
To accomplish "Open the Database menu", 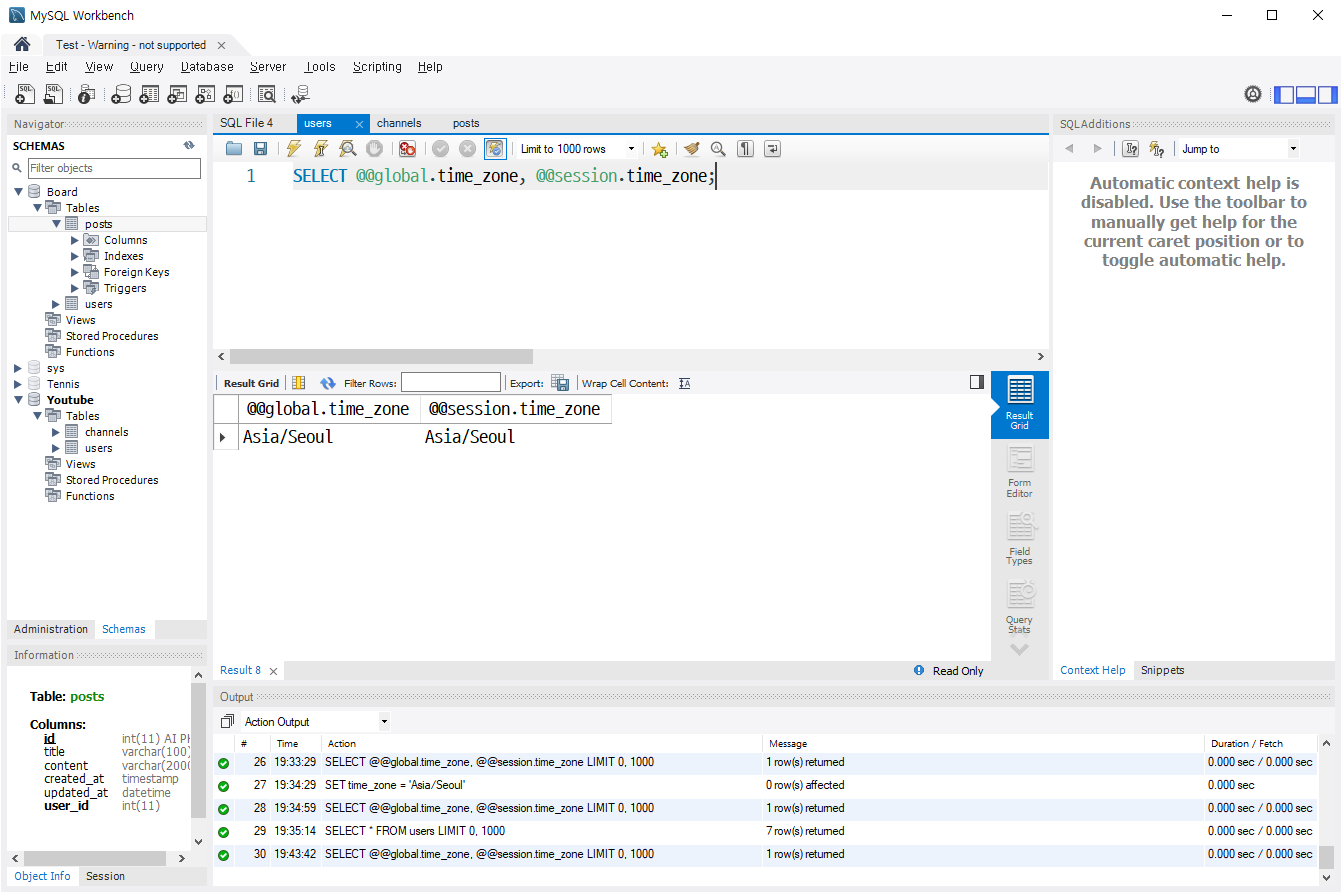I will pos(207,67).
